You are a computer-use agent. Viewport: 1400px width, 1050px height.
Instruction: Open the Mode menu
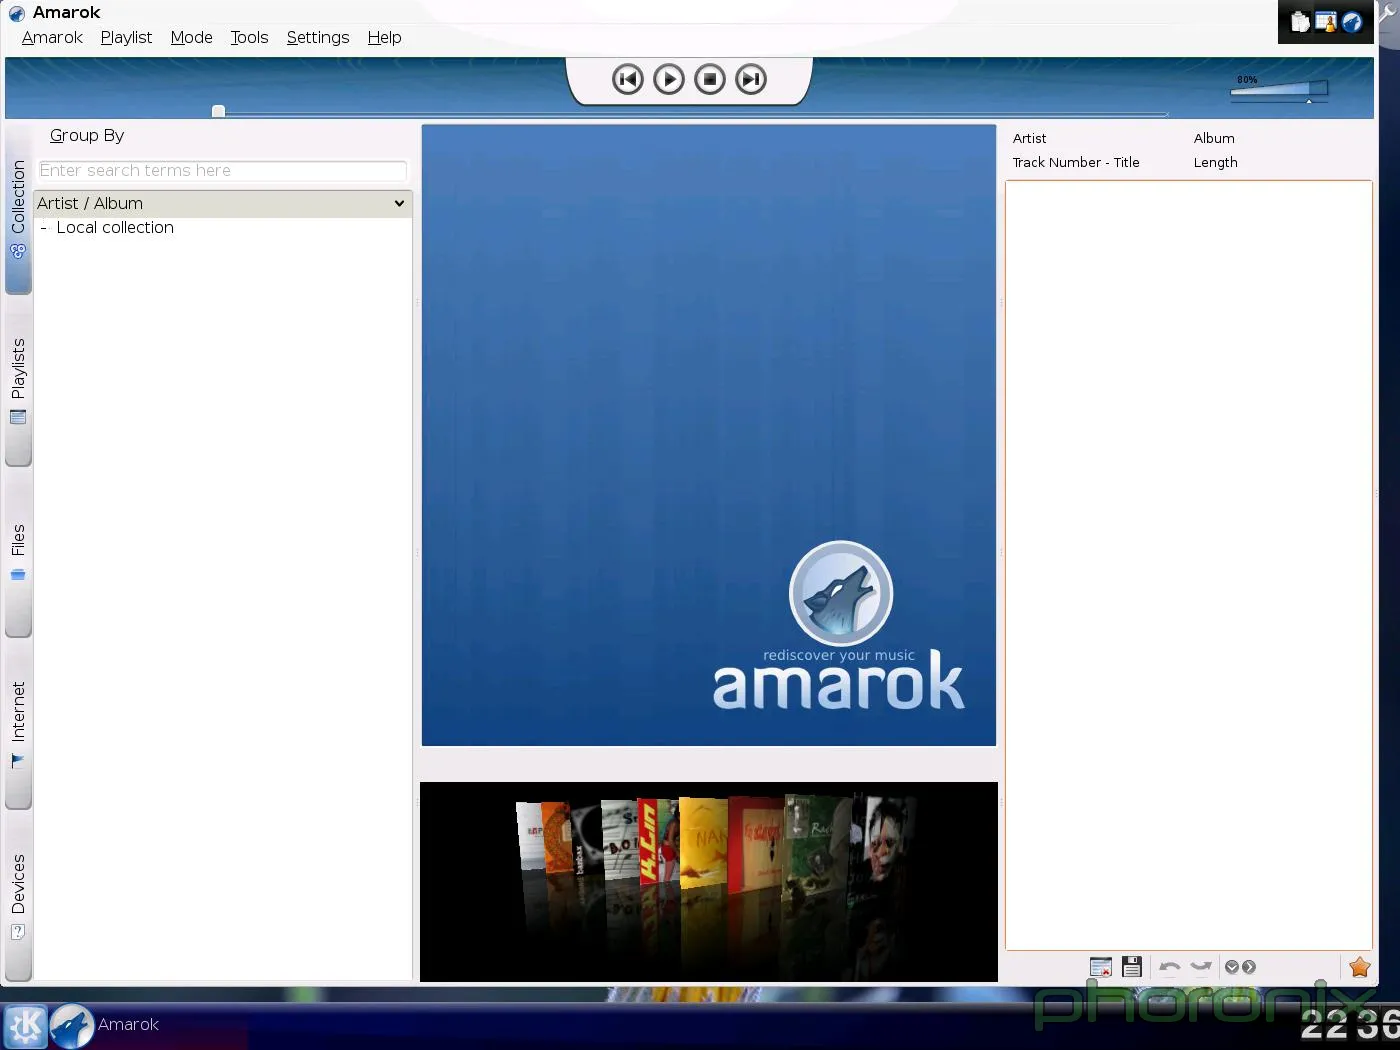pyautogui.click(x=191, y=37)
